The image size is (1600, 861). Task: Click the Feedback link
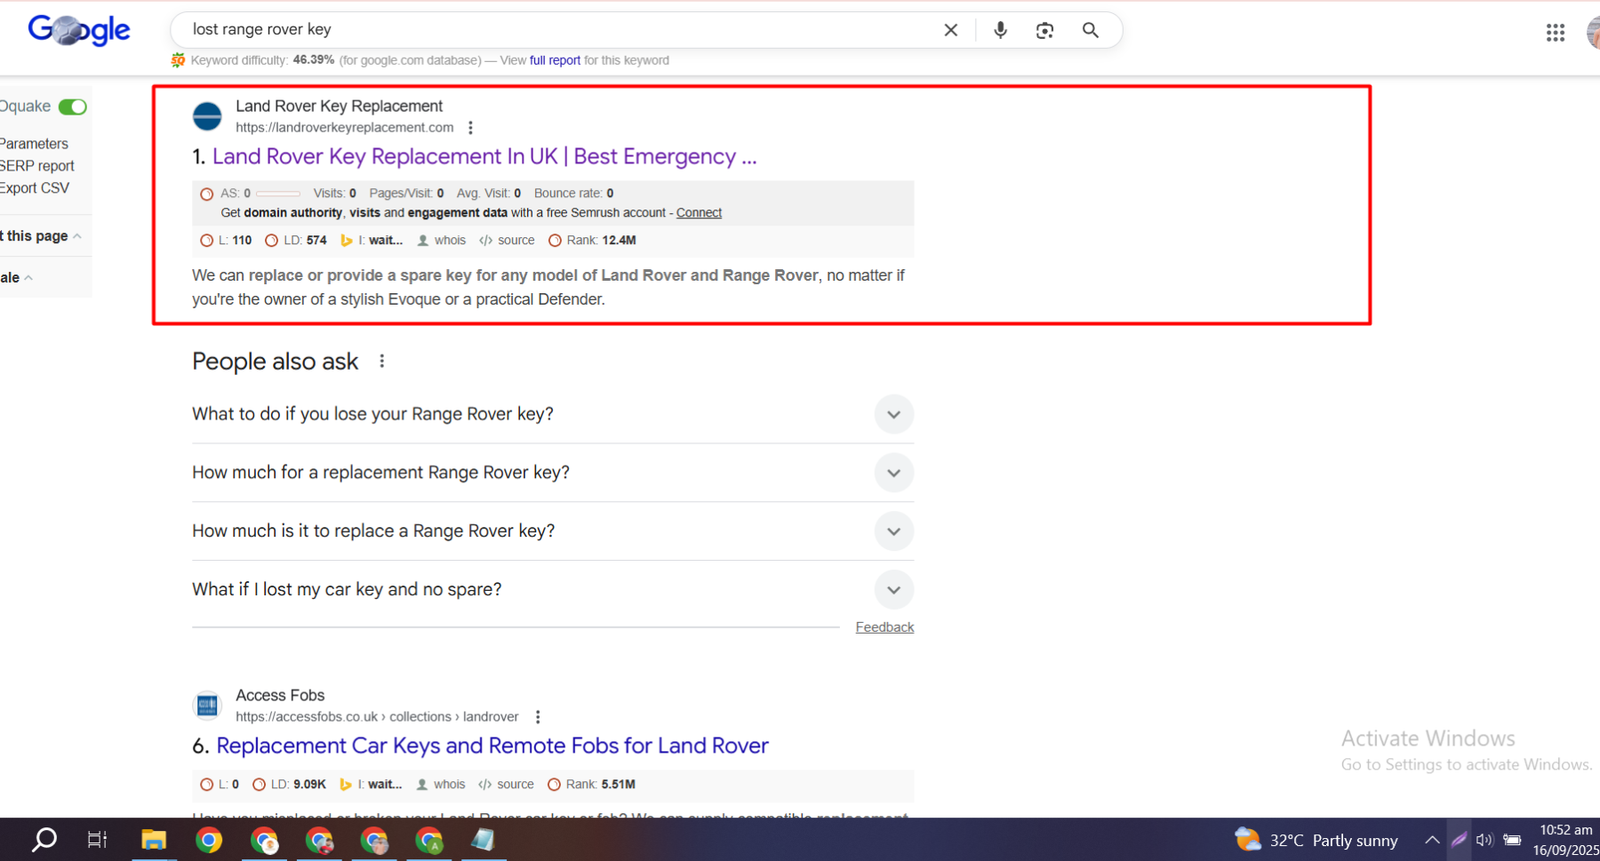[x=884, y=627]
